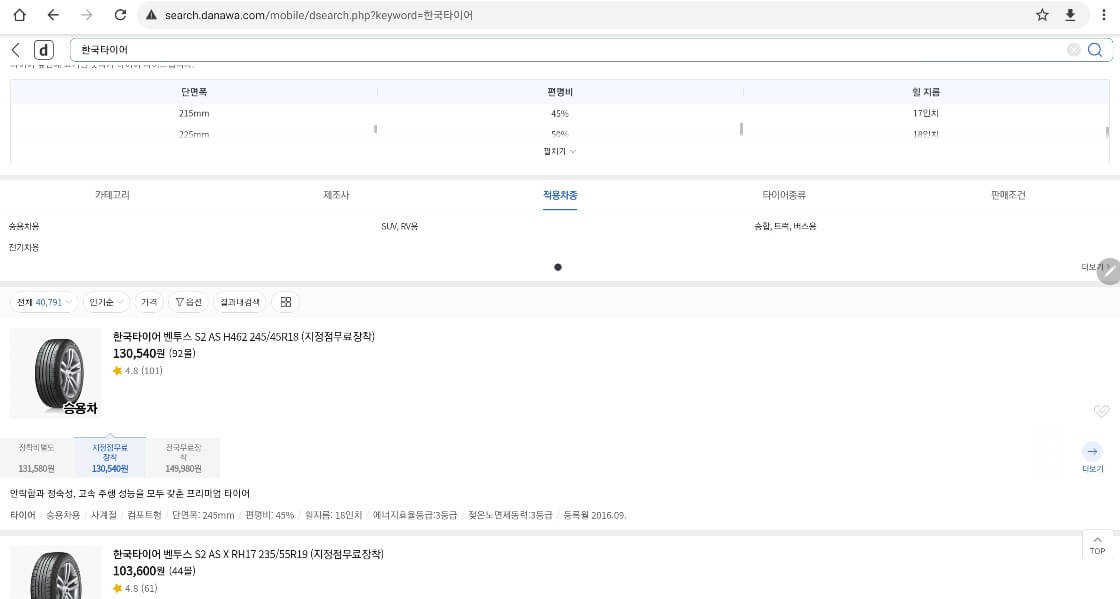Filter by 승용차용 vehicle type
The width and height of the screenshot is (1120, 599).
coord(24,226)
